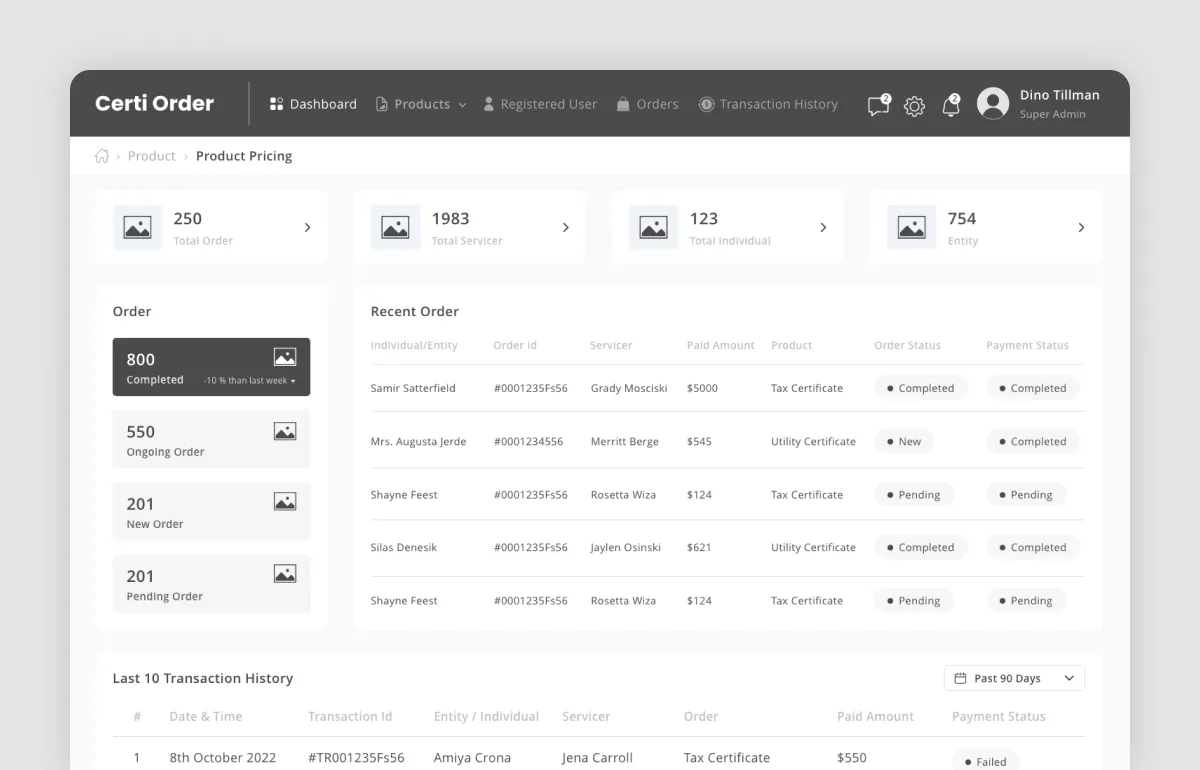1200x770 pixels.
Task: Click the Order Status column header
Action: coord(907,345)
